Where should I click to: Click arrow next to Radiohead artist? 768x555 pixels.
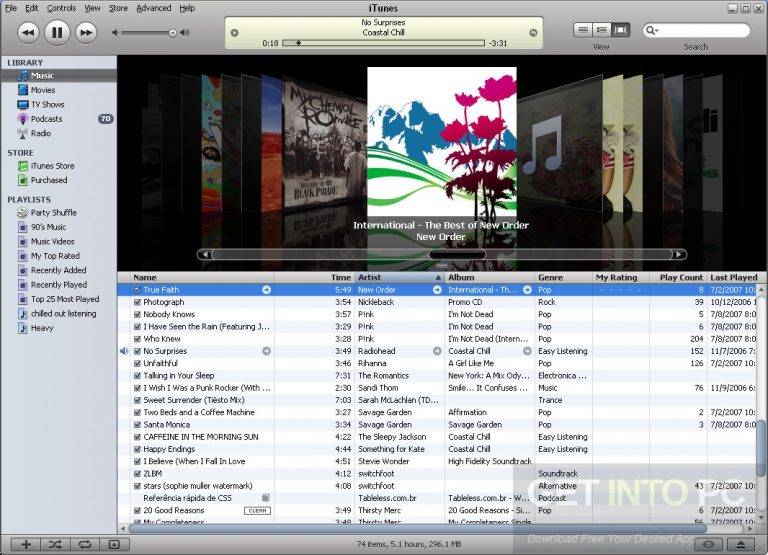pyautogui.click(x=437, y=351)
